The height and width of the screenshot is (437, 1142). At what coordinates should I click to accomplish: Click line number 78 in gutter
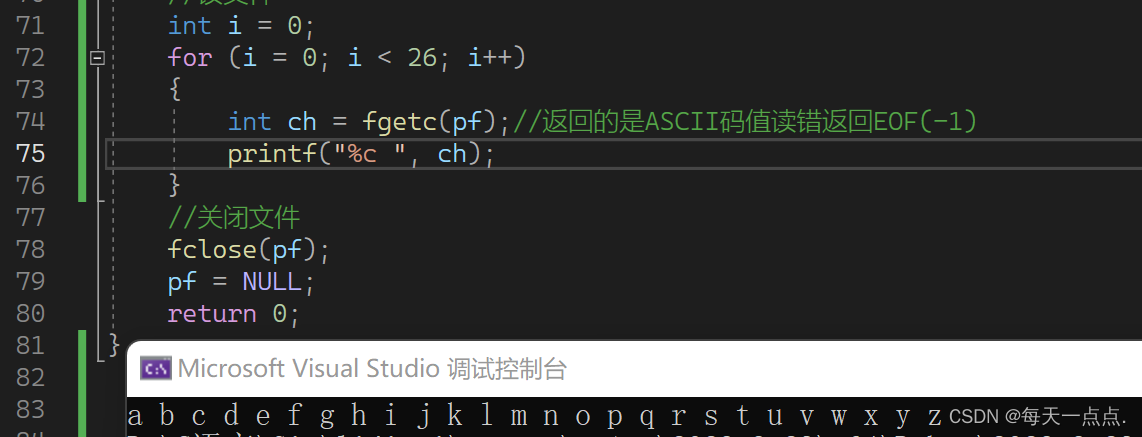[30, 250]
